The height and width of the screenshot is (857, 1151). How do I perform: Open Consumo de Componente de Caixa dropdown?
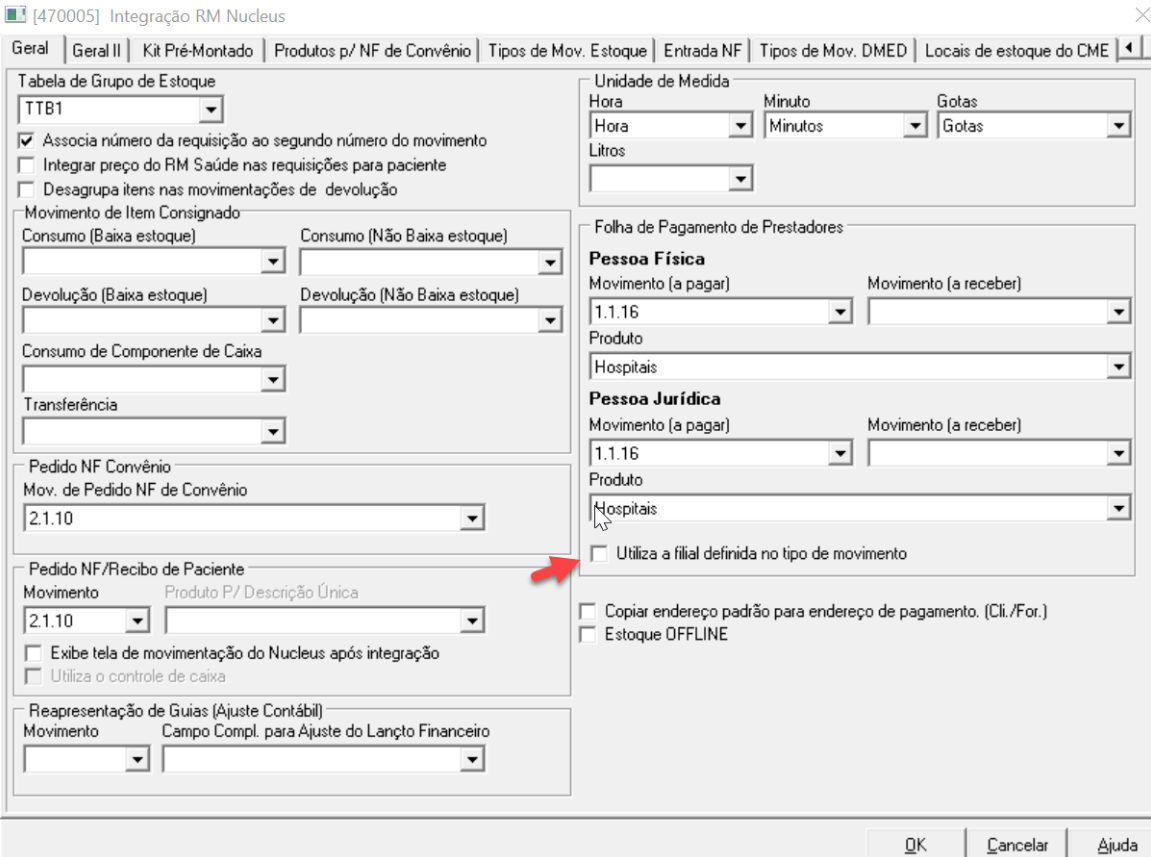click(273, 380)
